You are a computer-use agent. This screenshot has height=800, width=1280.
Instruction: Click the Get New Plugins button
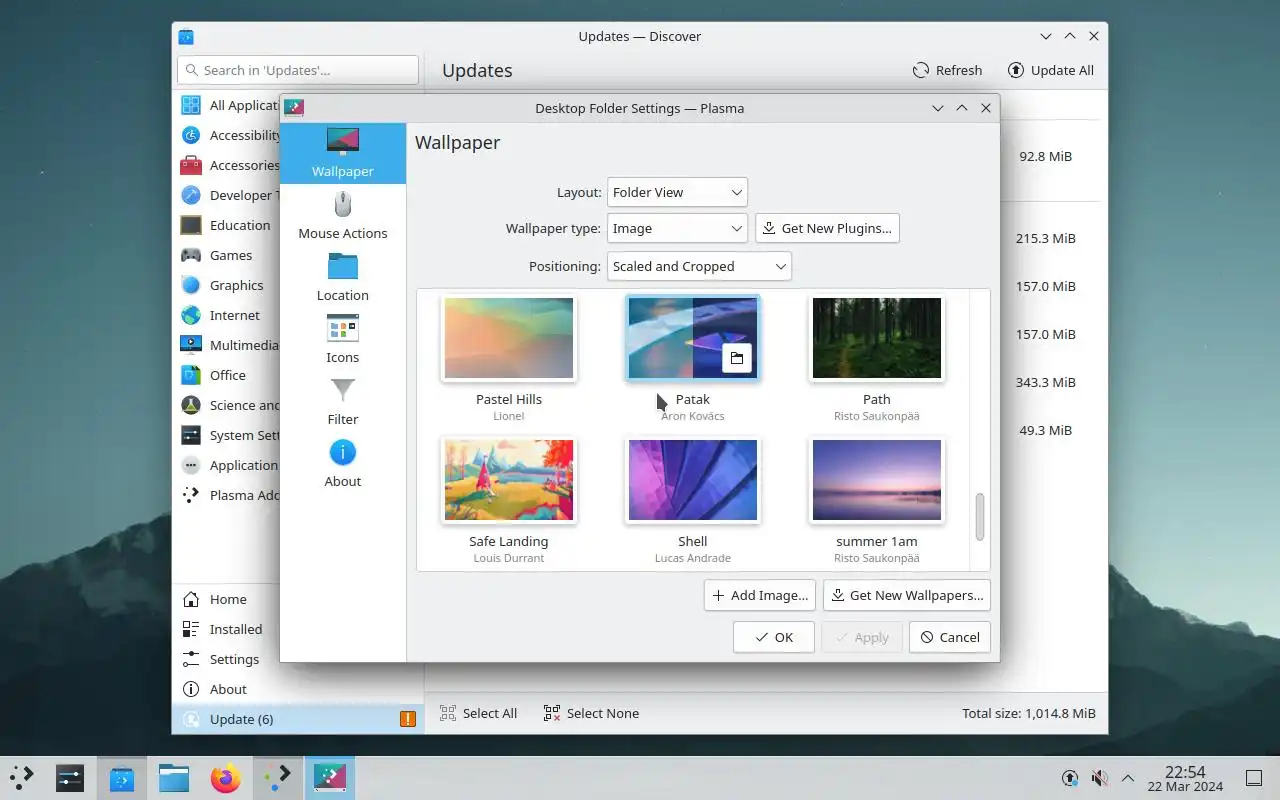coord(827,228)
